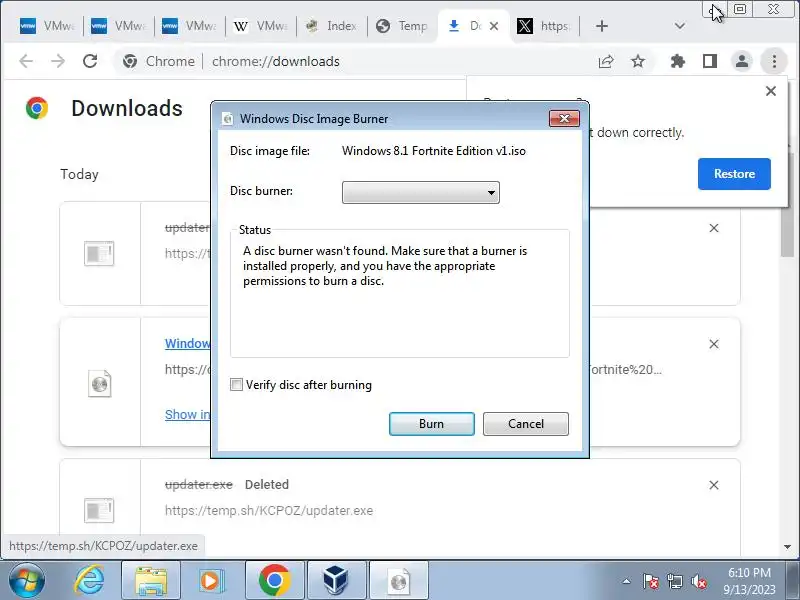Bookmark this tab with star icon
800x600 pixels.
638,62
